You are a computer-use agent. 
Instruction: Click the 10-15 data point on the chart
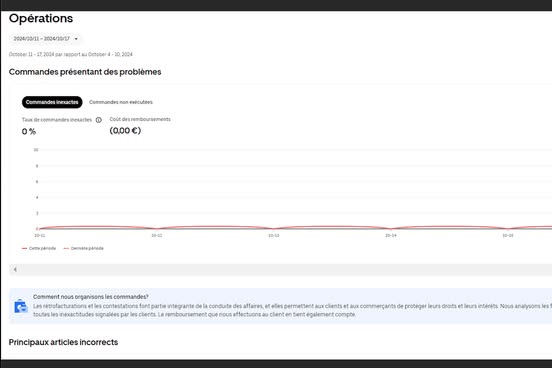(x=508, y=229)
